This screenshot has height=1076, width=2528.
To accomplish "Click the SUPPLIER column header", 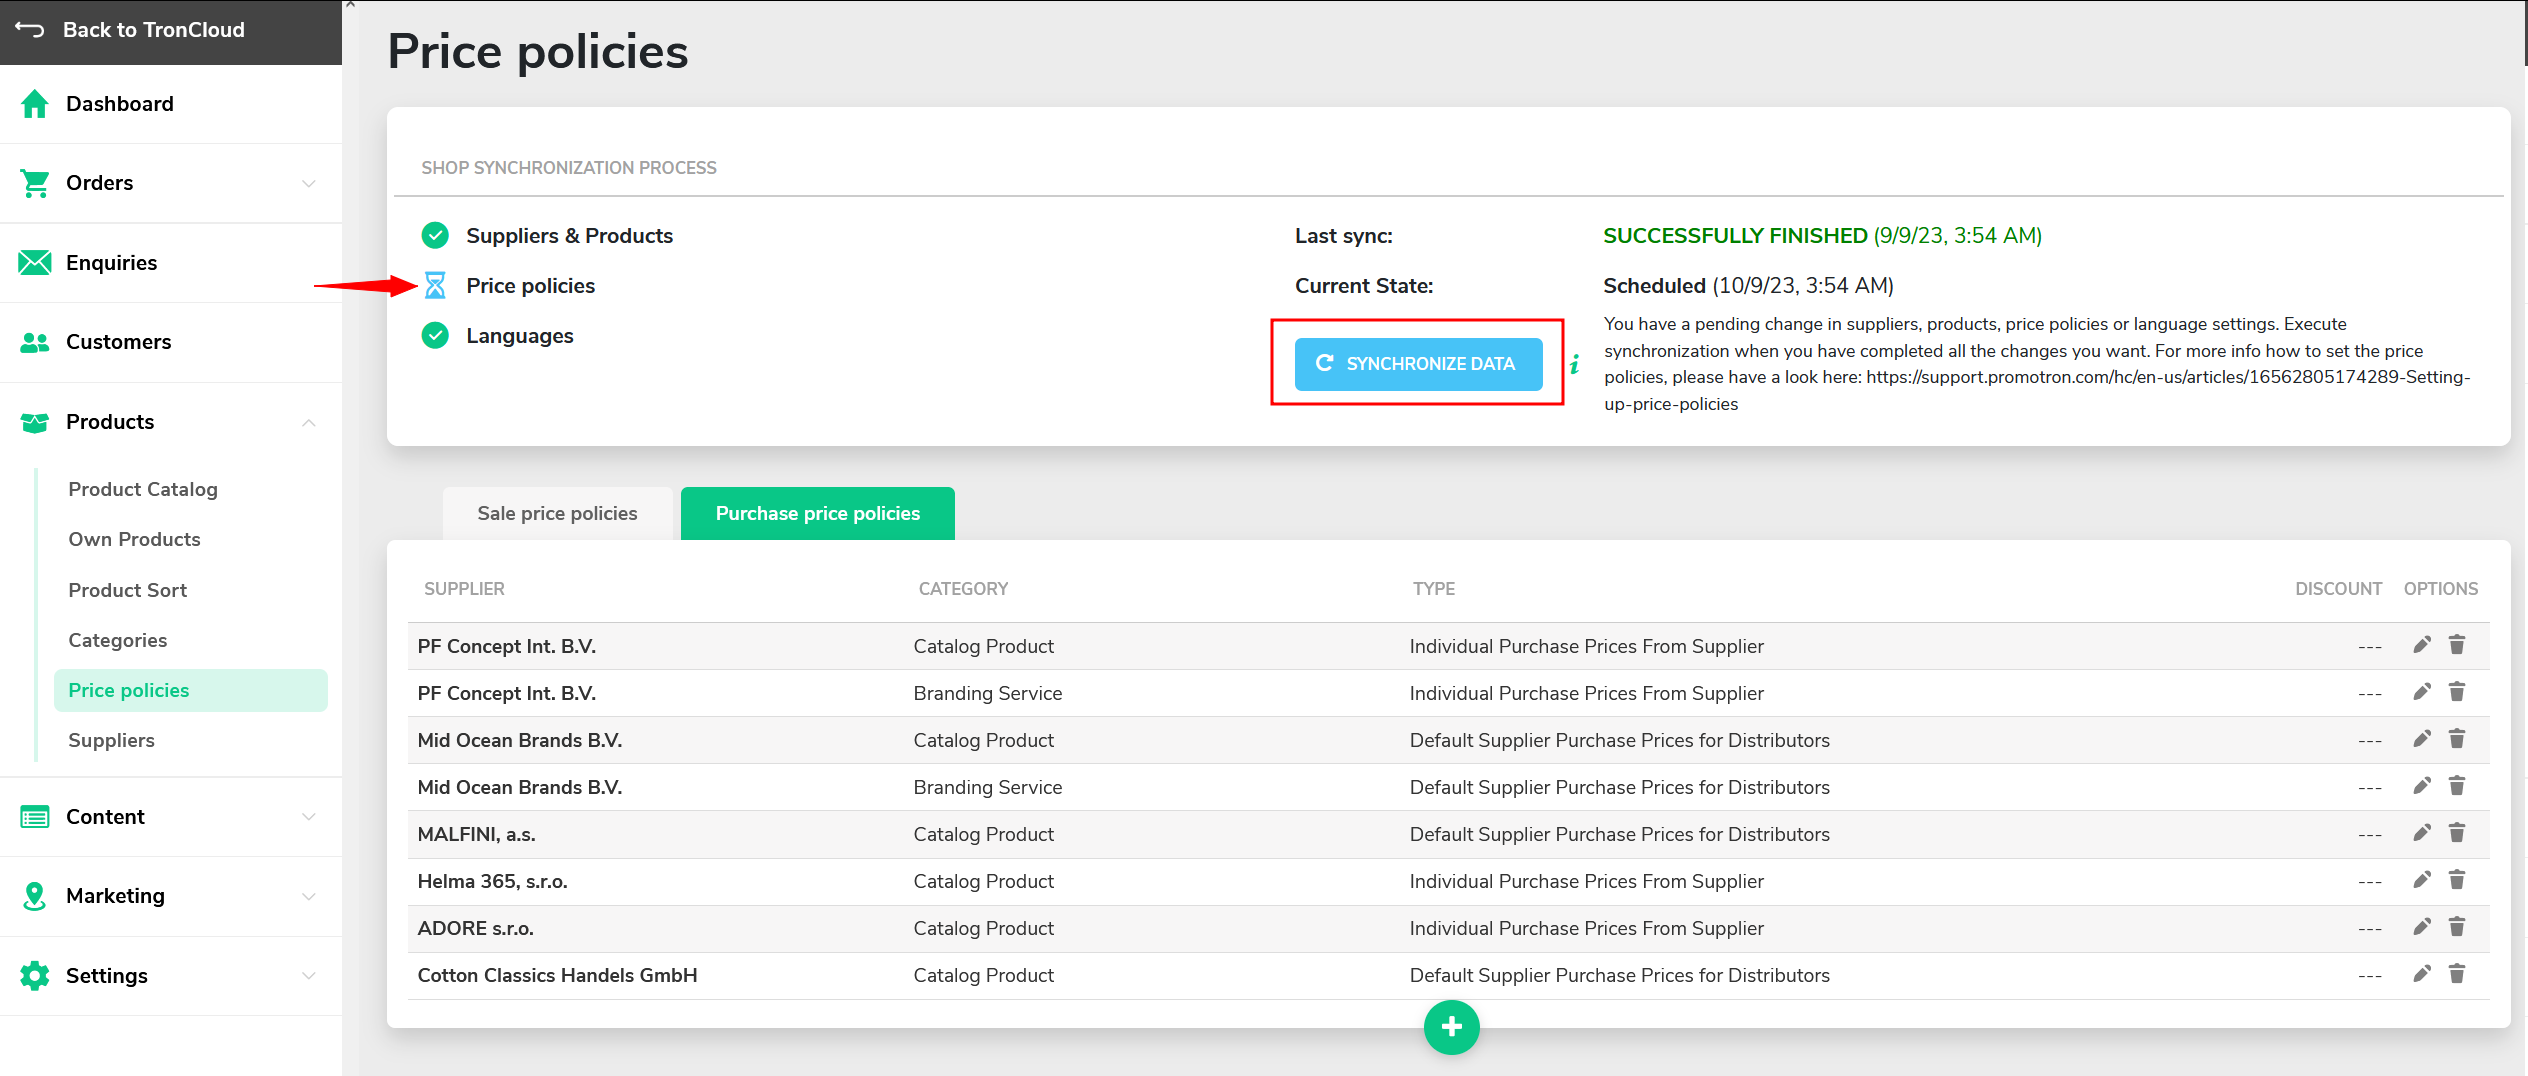I will [464, 589].
